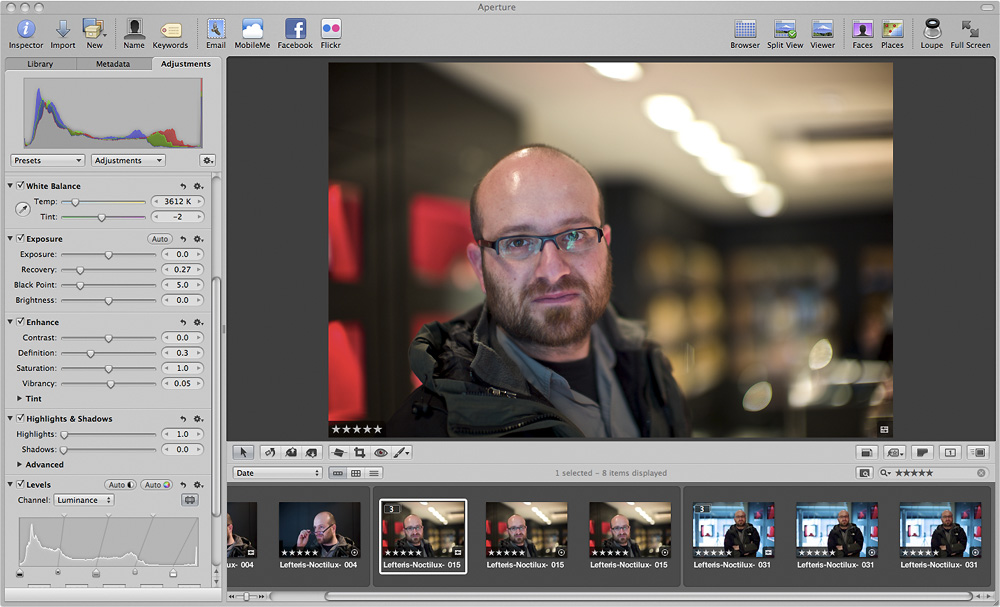Share photo via the Flickr icon

331,29
